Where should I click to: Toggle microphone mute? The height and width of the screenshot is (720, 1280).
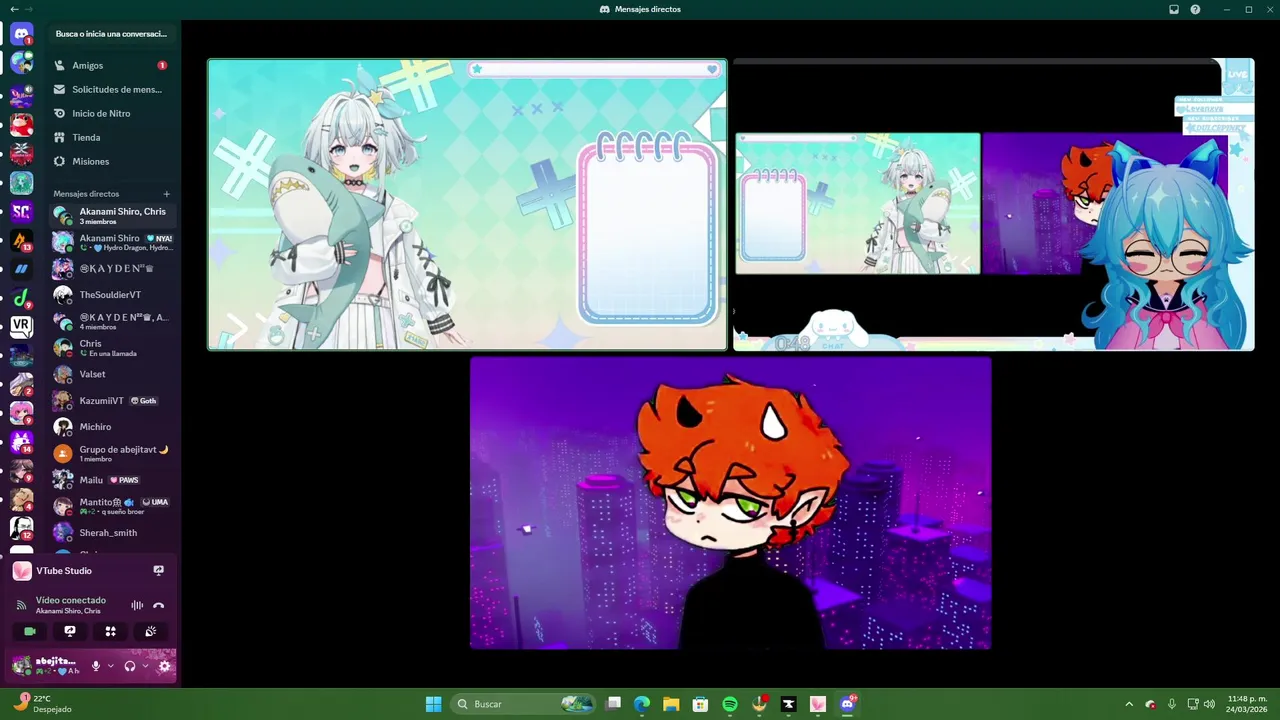tap(96, 666)
